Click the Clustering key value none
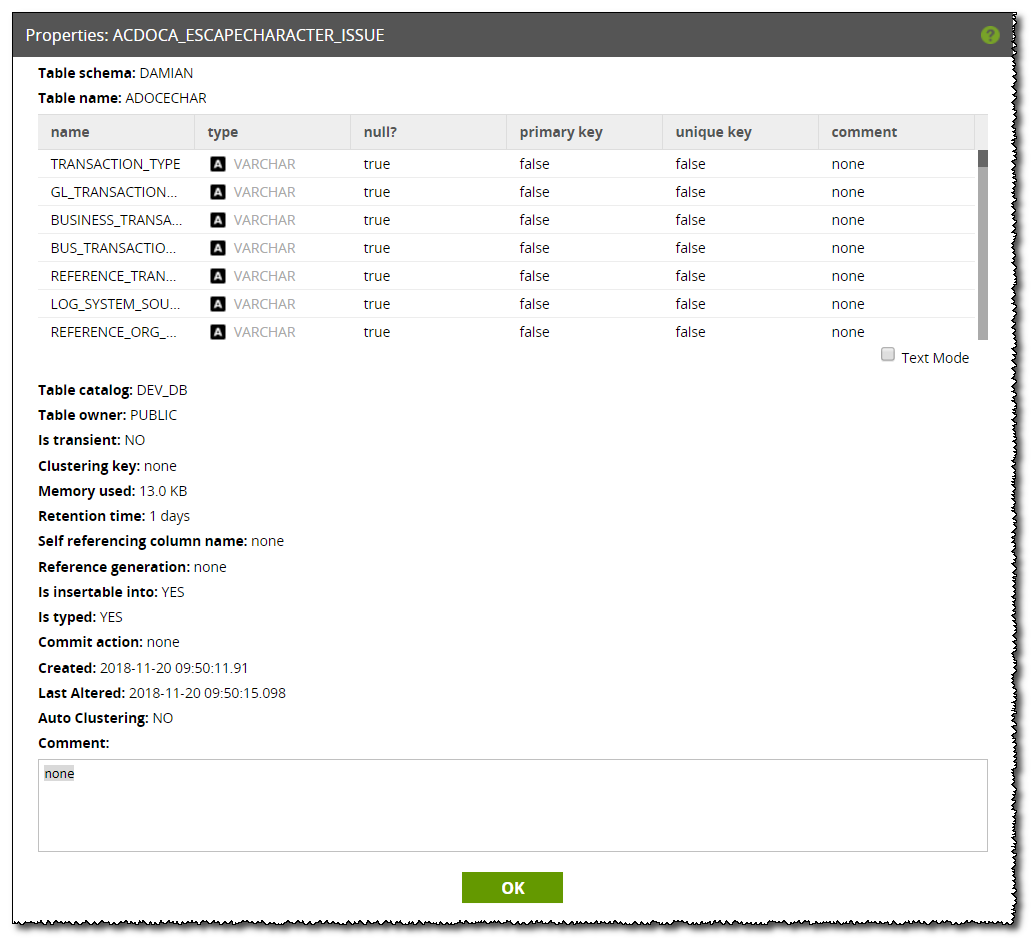 click(x=160, y=466)
